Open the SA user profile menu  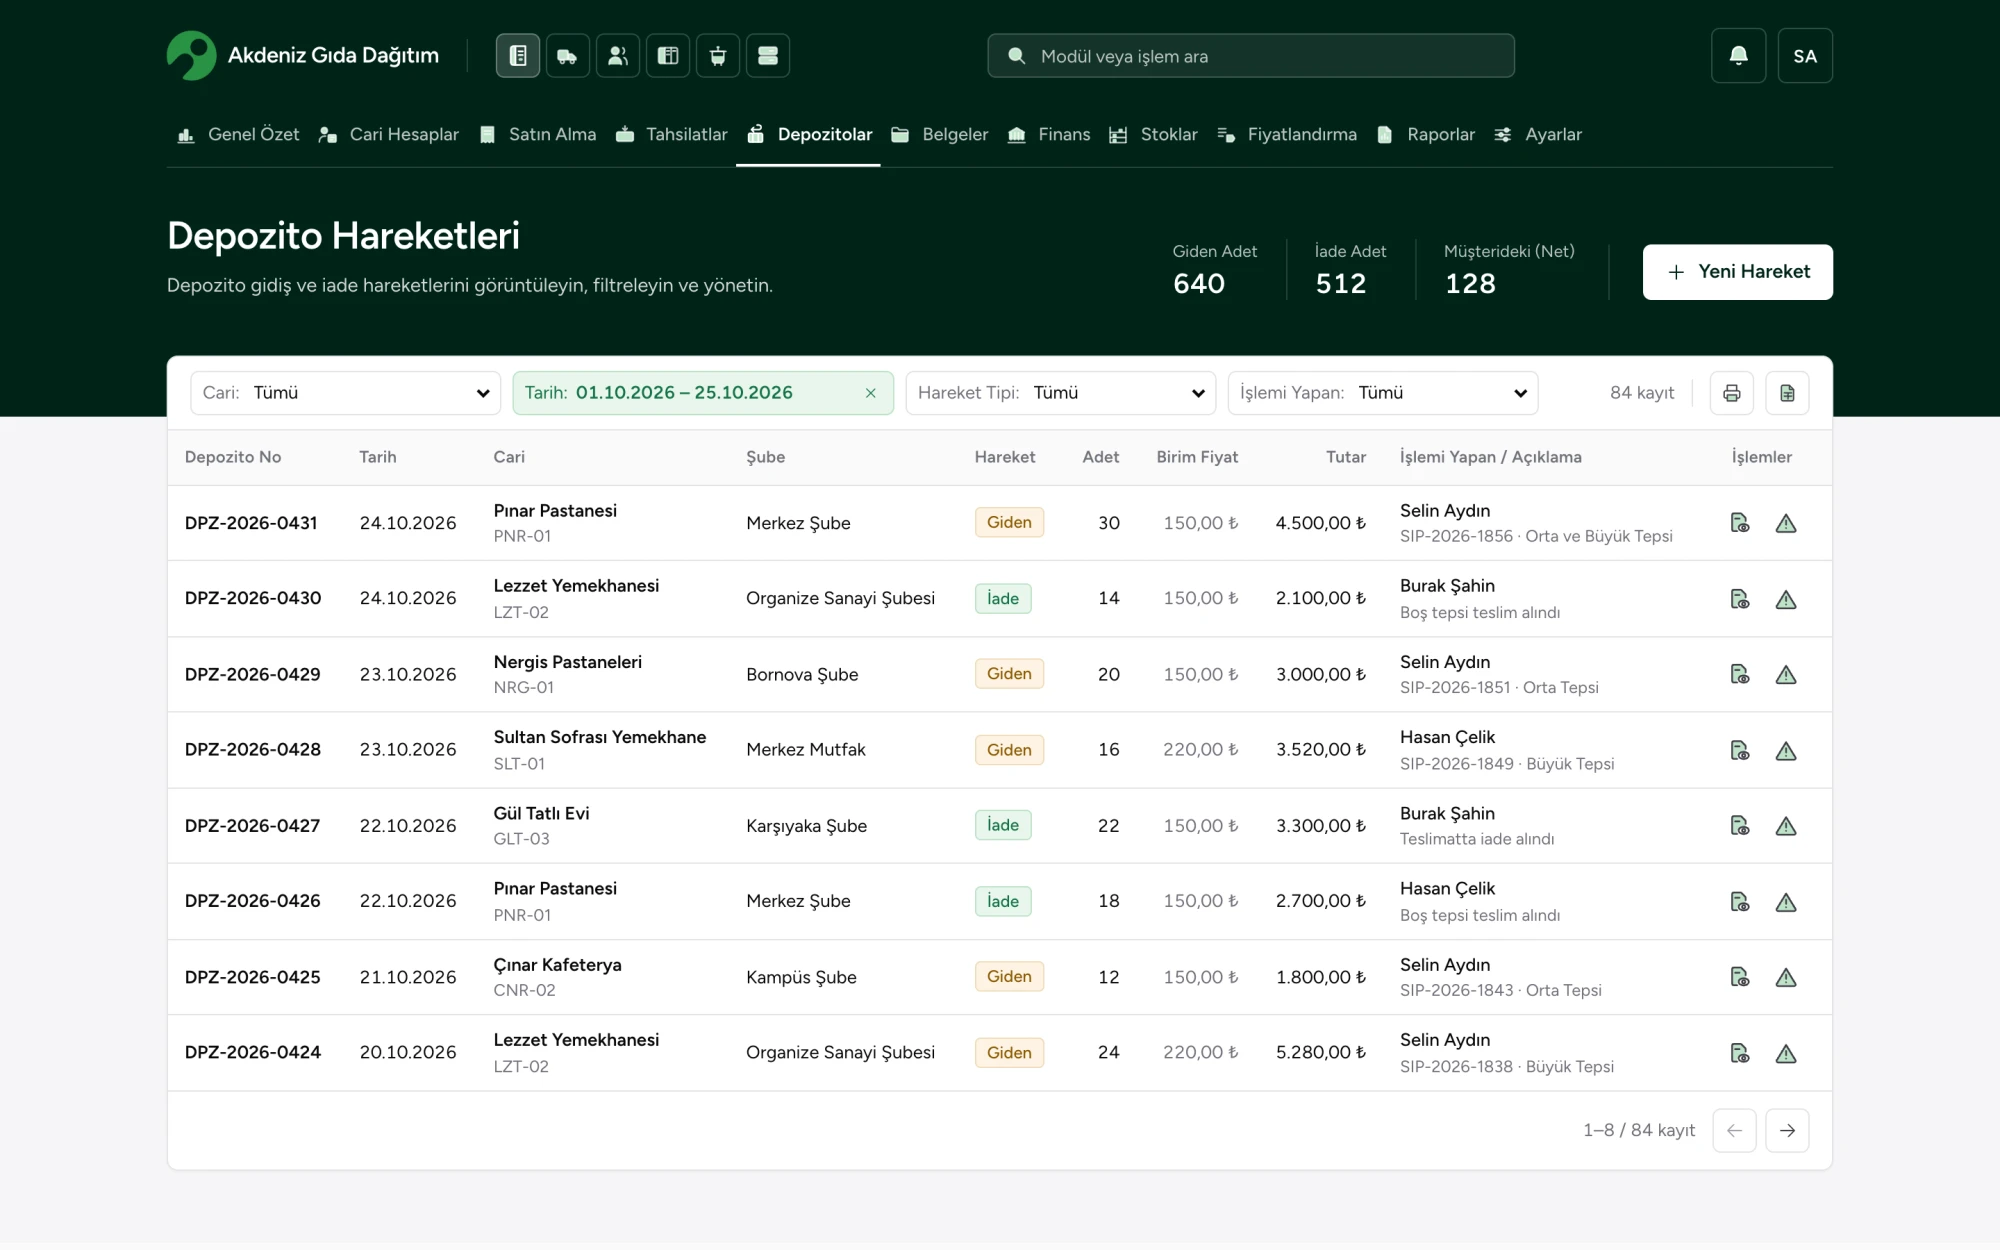1805,56
